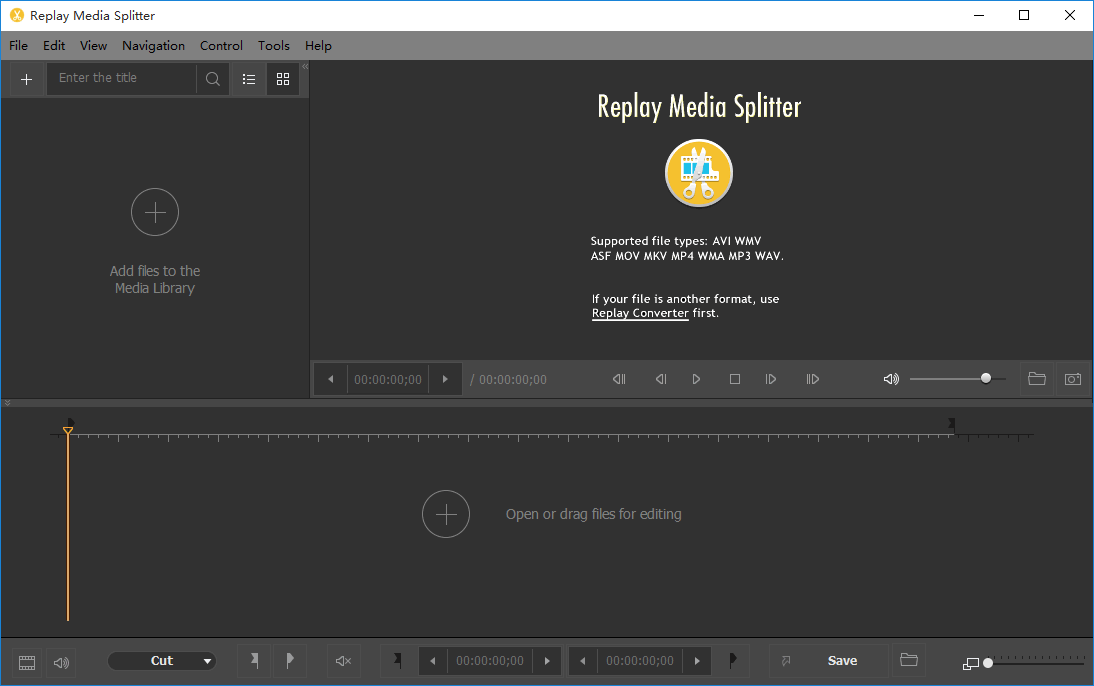Image resolution: width=1094 pixels, height=686 pixels.
Task: Open the output folder next to Save
Action: pos(908,660)
